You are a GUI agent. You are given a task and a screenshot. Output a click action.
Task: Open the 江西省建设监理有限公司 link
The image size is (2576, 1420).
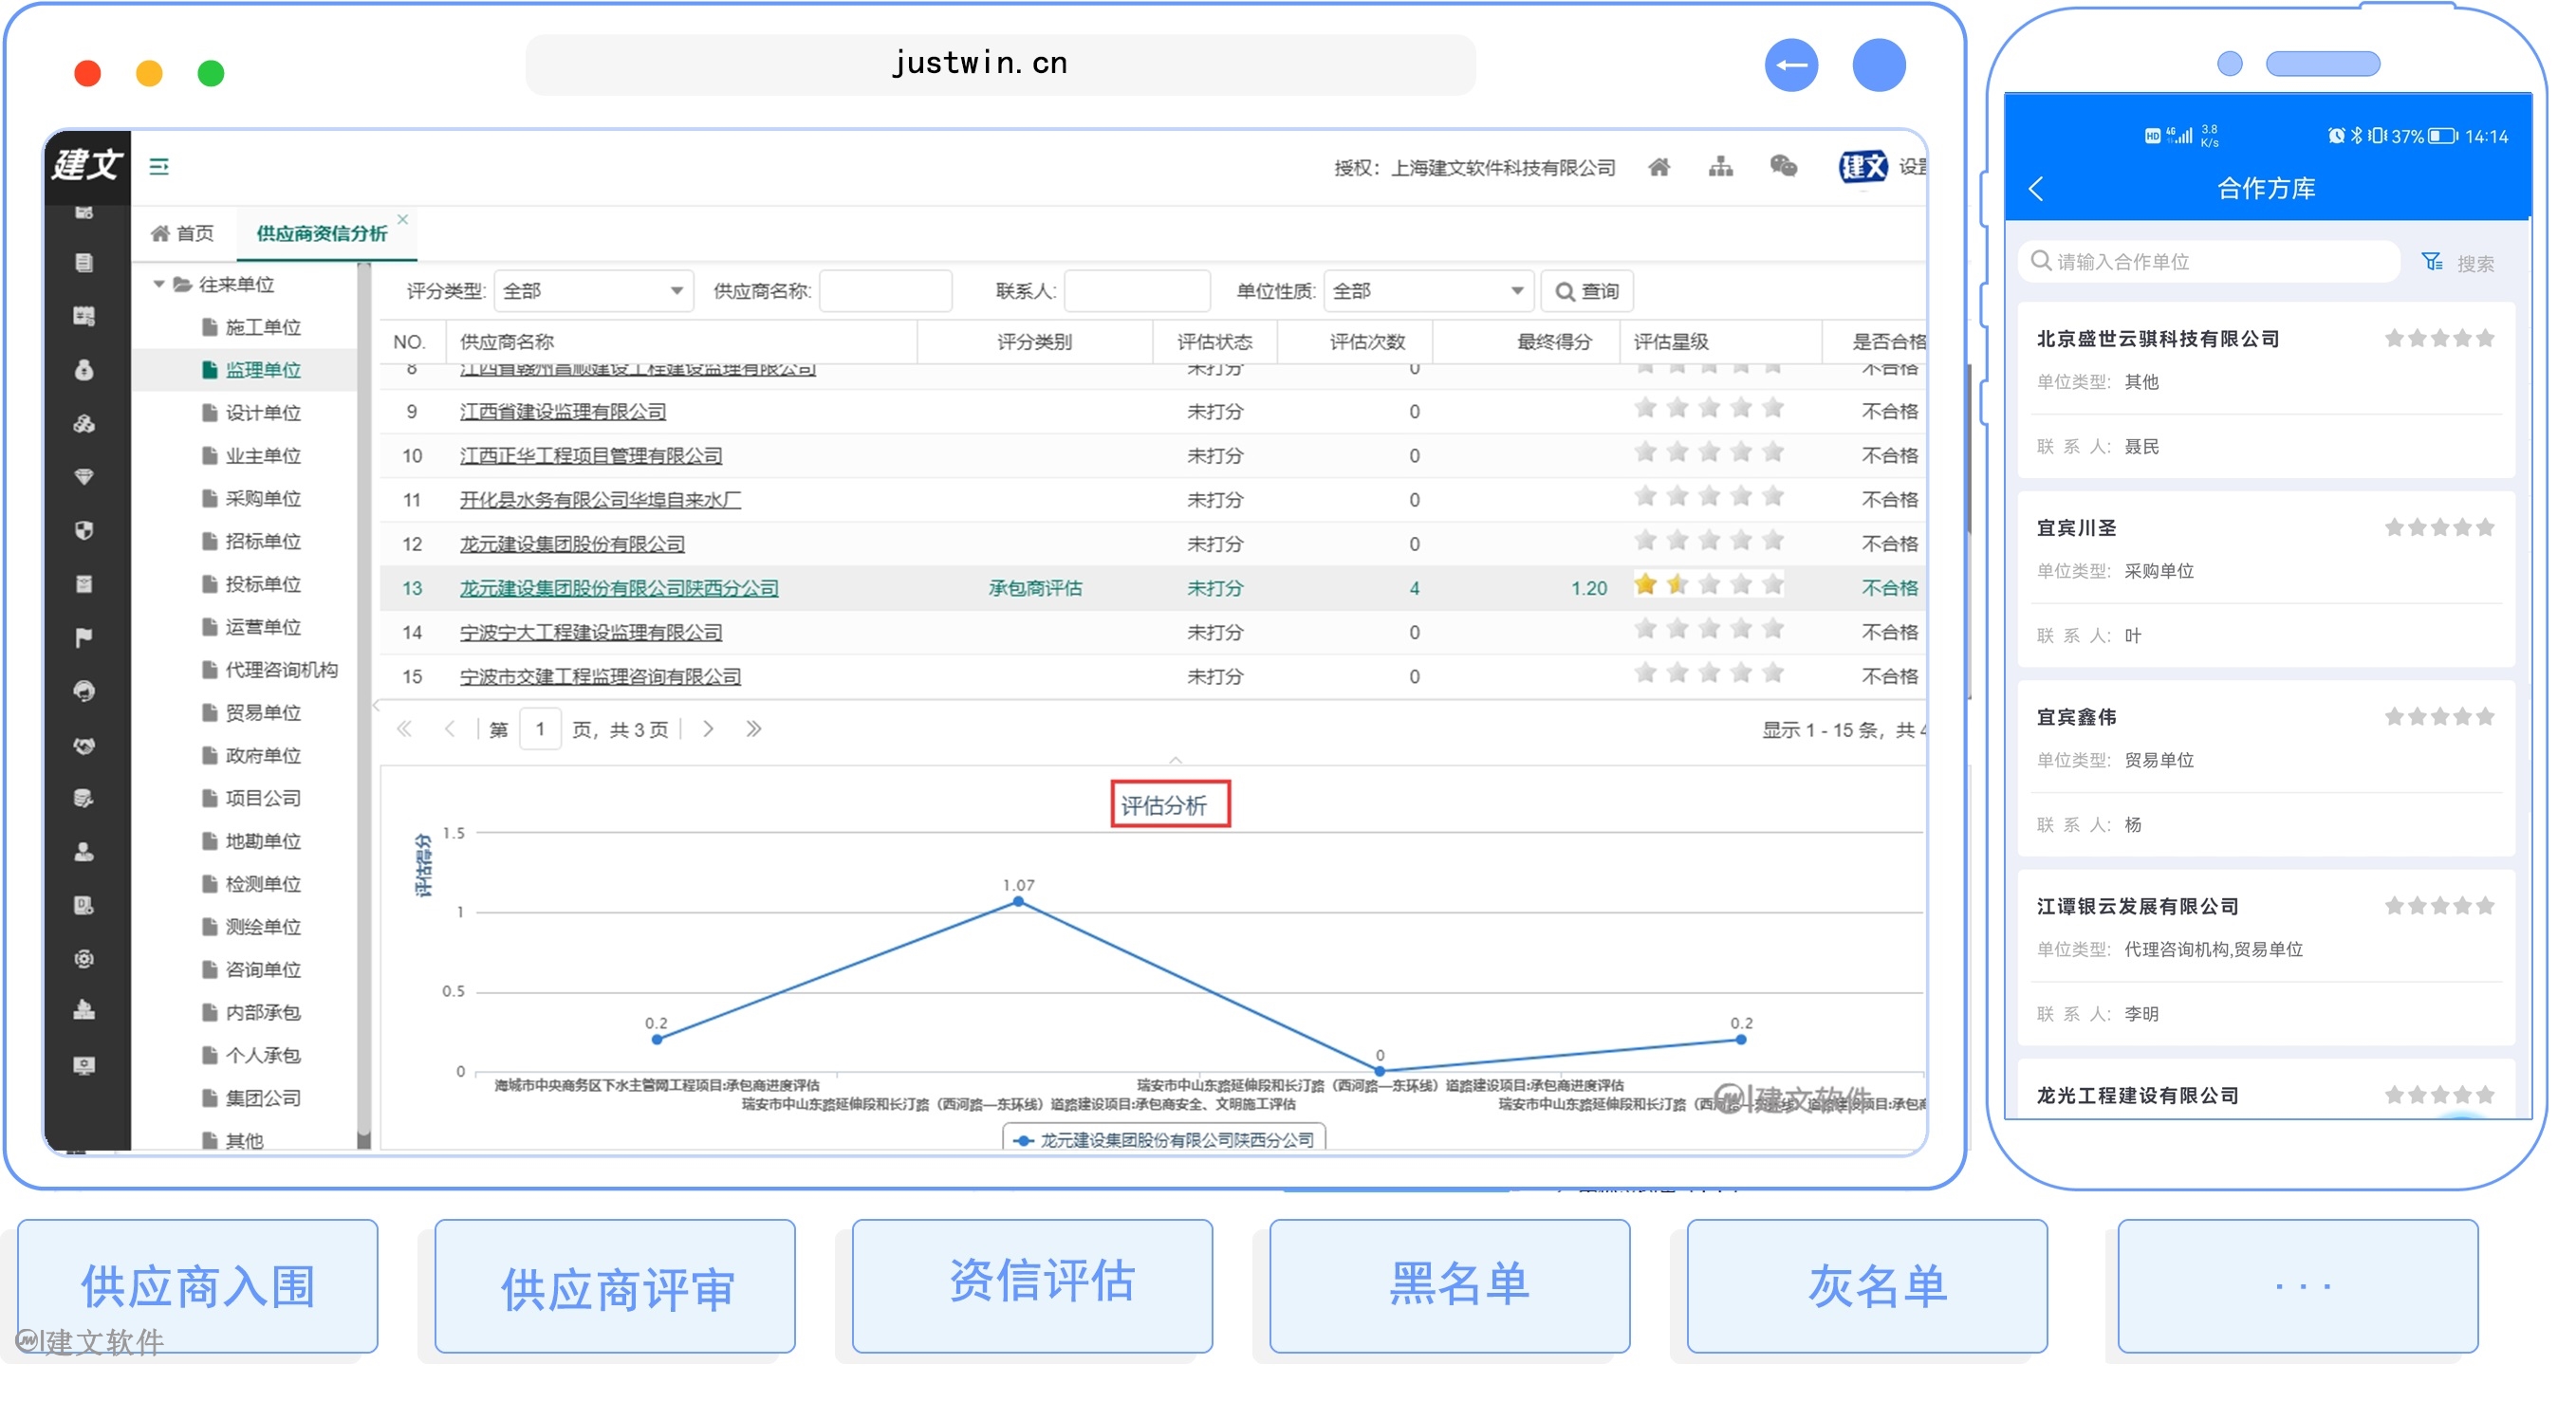[x=563, y=411]
